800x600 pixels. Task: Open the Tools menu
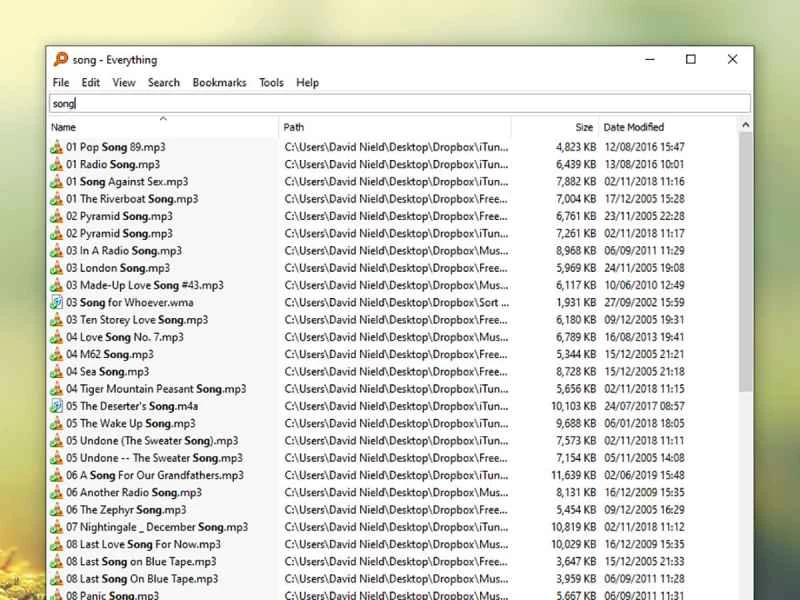(270, 82)
